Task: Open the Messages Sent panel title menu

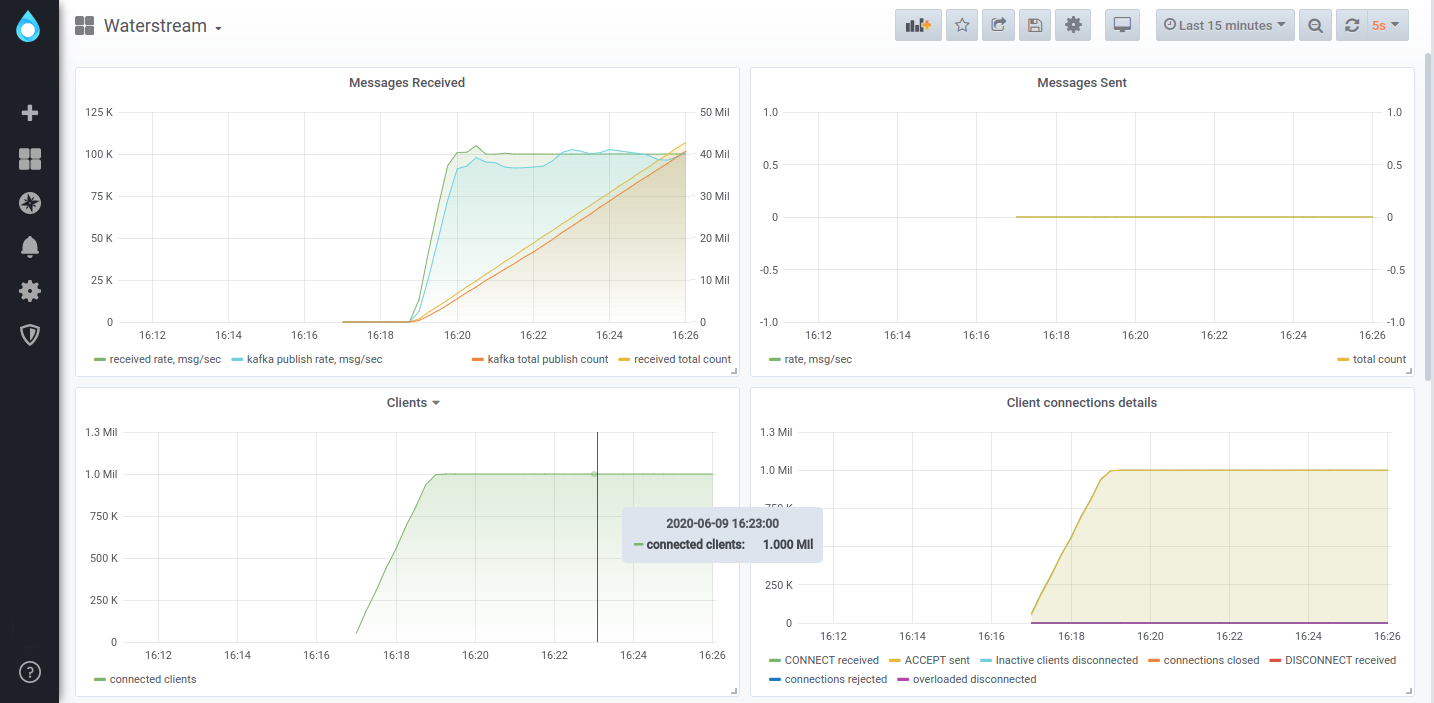Action: point(1082,83)
